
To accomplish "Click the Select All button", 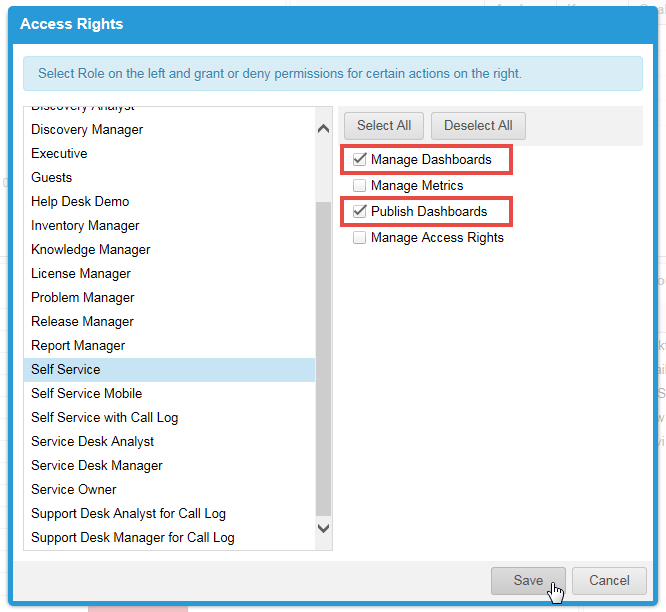I will (x=384, y=126).
